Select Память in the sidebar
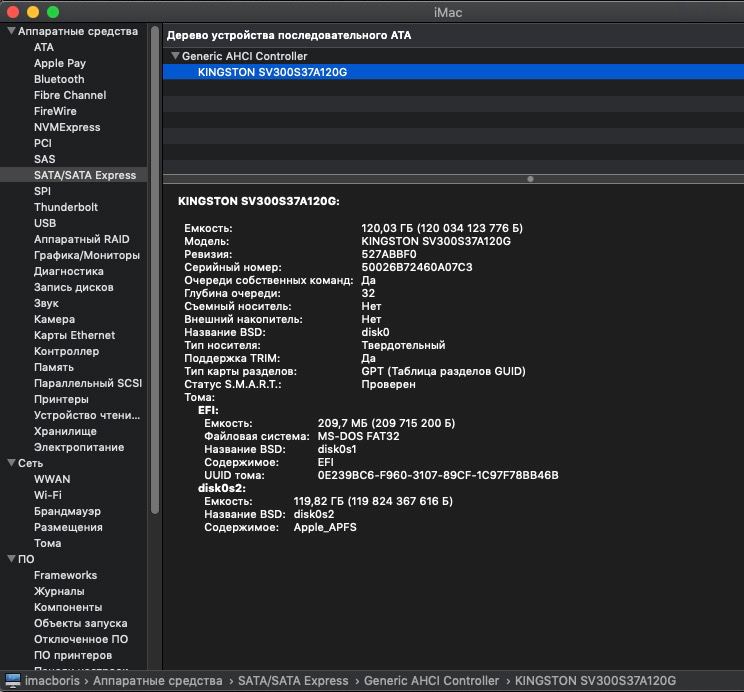The width and height of the screenshot is (744, 692). click(54, 367)
